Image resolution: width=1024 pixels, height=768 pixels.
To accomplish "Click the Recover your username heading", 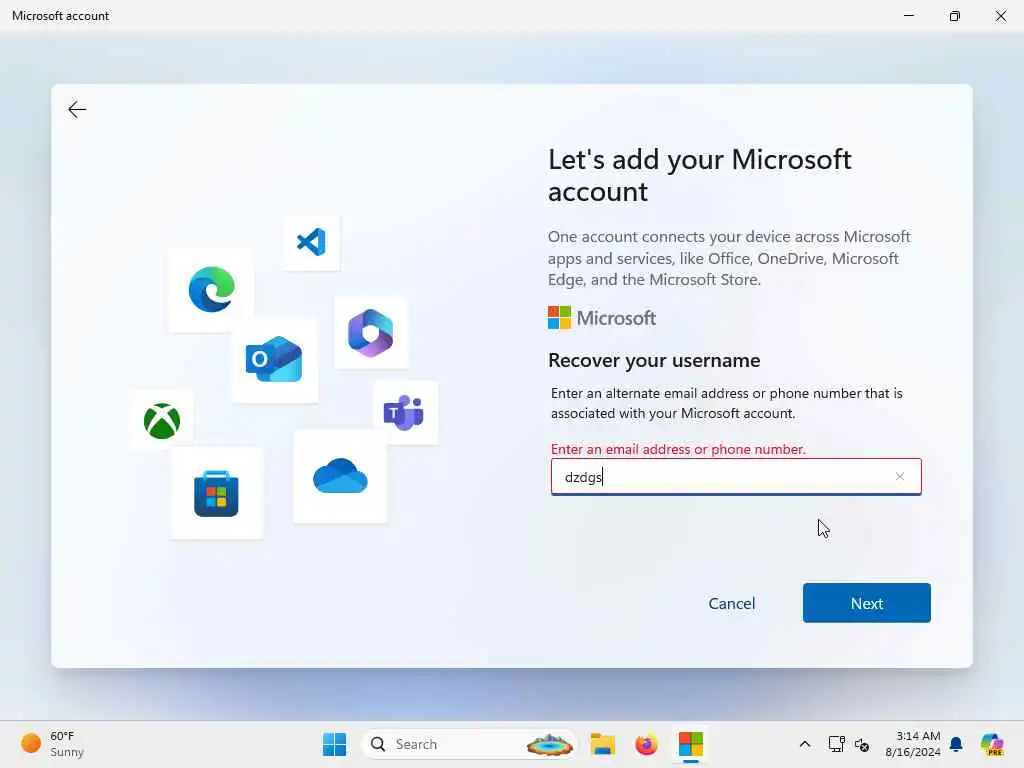I will coord(654,360).
